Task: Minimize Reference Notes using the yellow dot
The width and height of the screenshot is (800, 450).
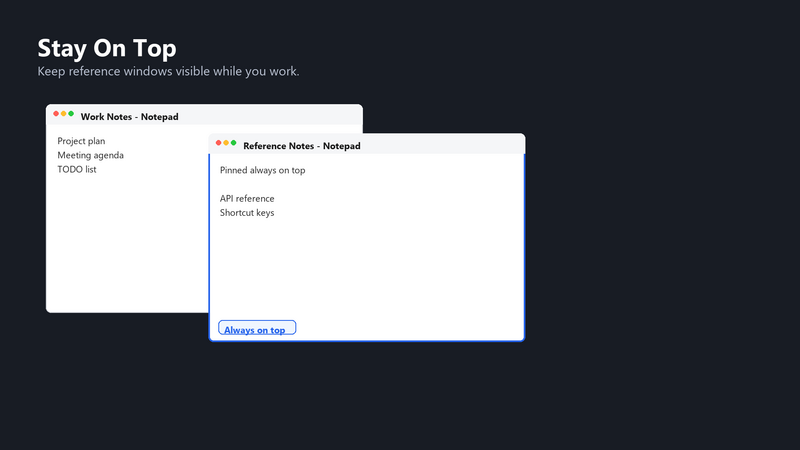Action: tap(226, 143)
